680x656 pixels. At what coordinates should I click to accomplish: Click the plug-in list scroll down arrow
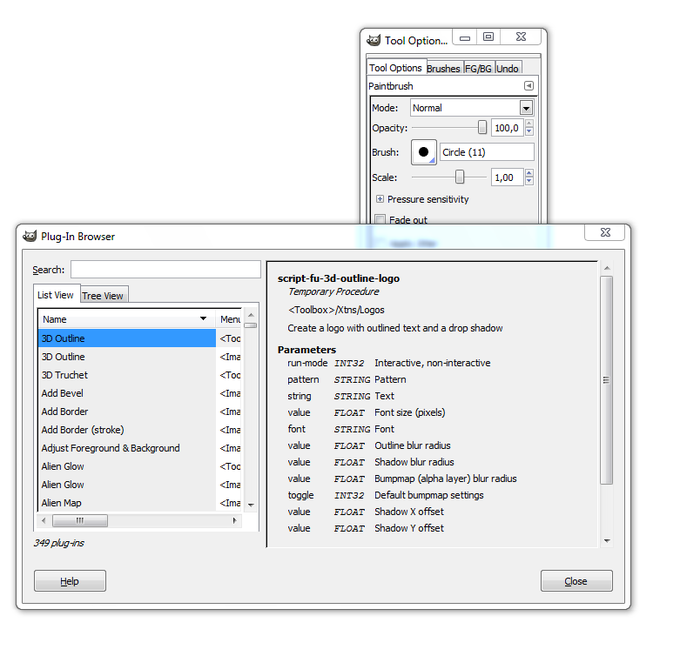point(251,505)
